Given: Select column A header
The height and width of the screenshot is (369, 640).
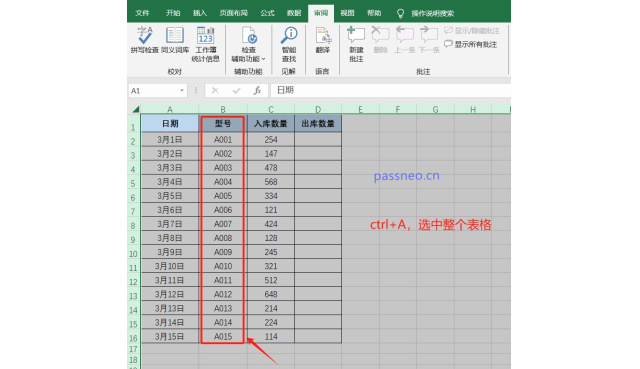Looking at the screenshot, I should [x=170, y=109].
